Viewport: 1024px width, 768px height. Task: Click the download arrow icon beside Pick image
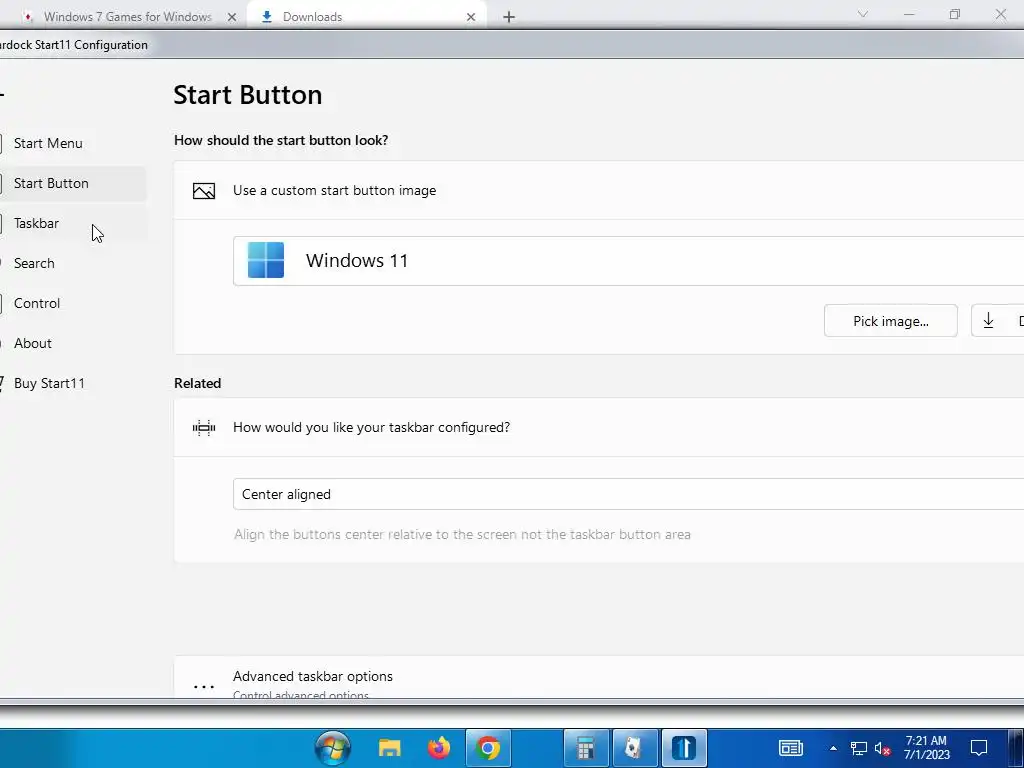988,321
